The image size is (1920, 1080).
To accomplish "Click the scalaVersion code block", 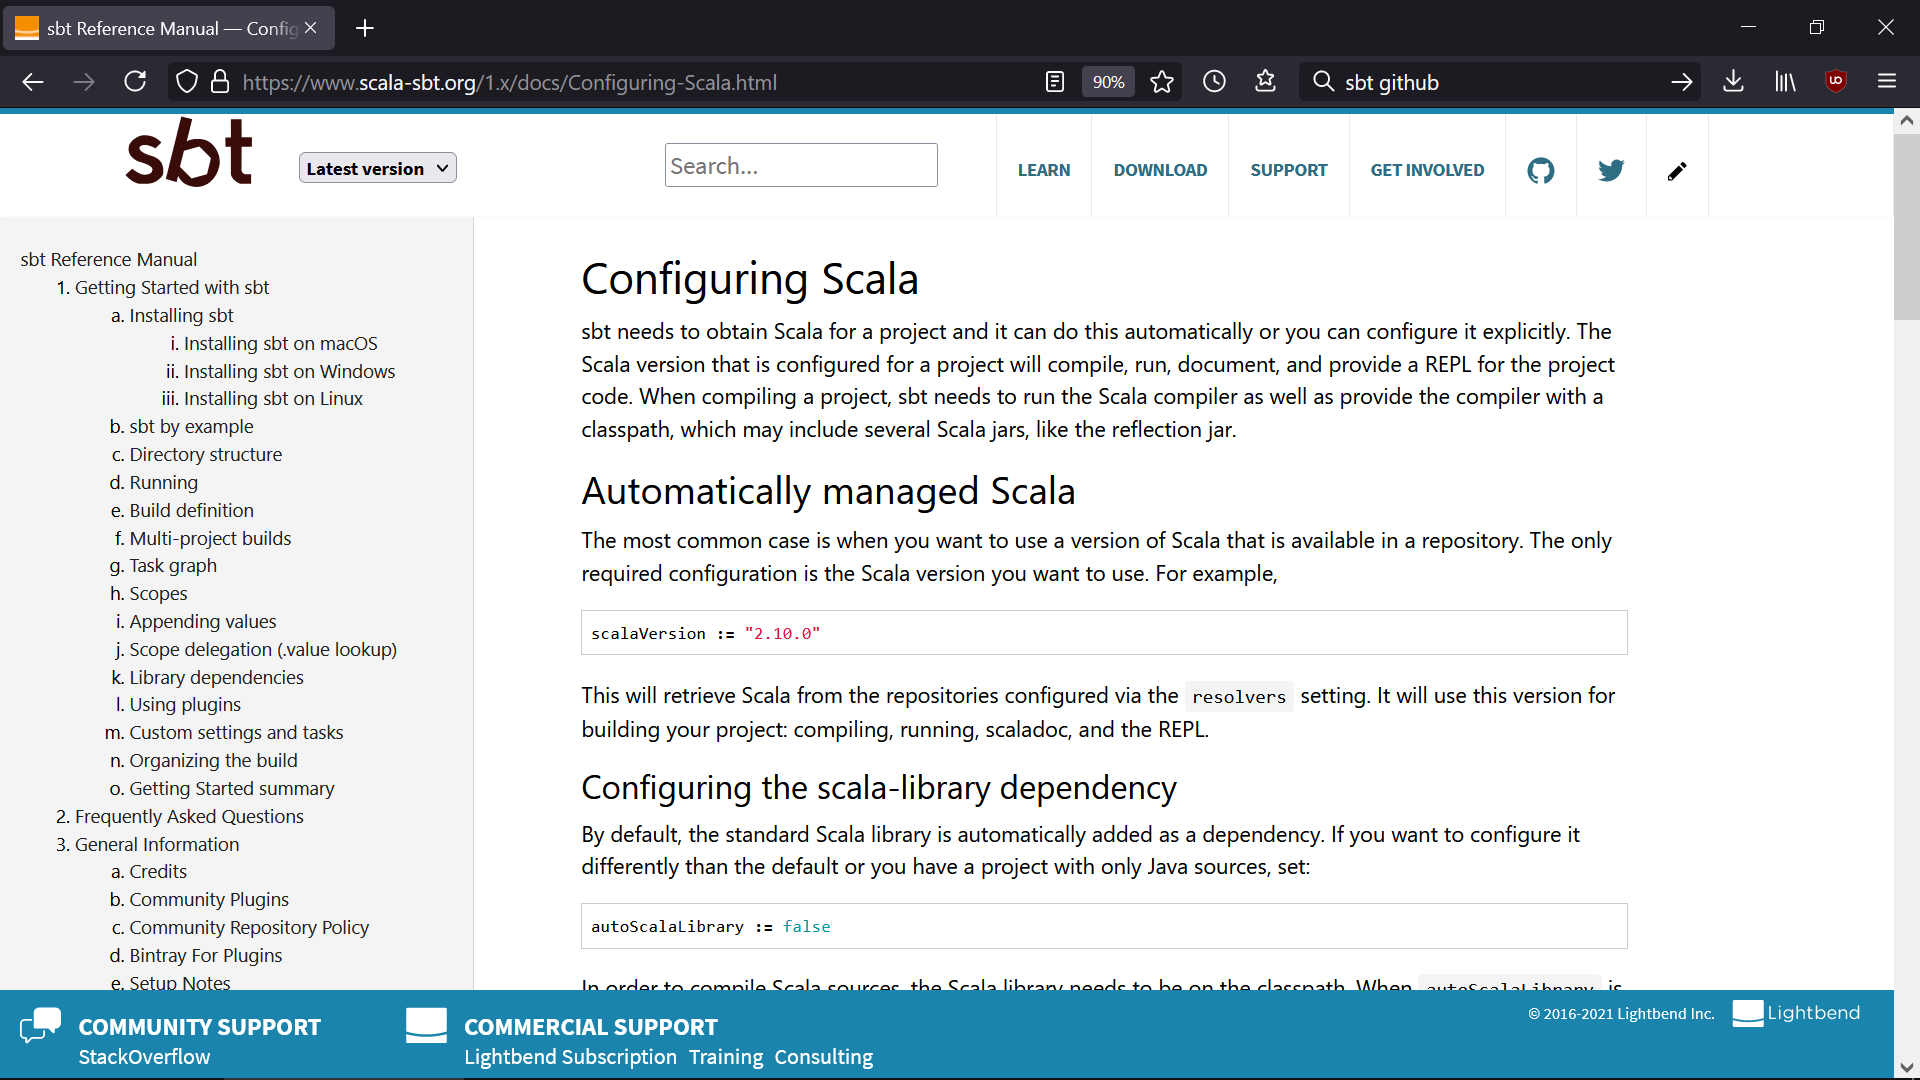I will tap(1104, 633).
